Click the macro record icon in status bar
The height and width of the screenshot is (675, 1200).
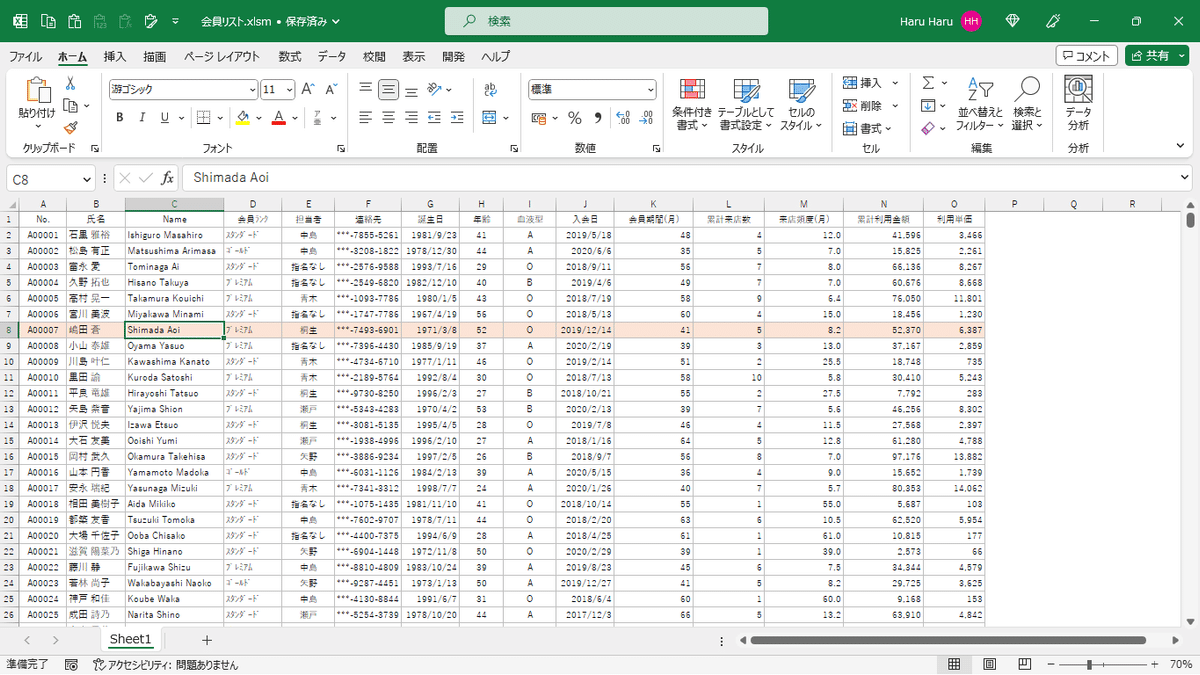[x=71, y=664]
